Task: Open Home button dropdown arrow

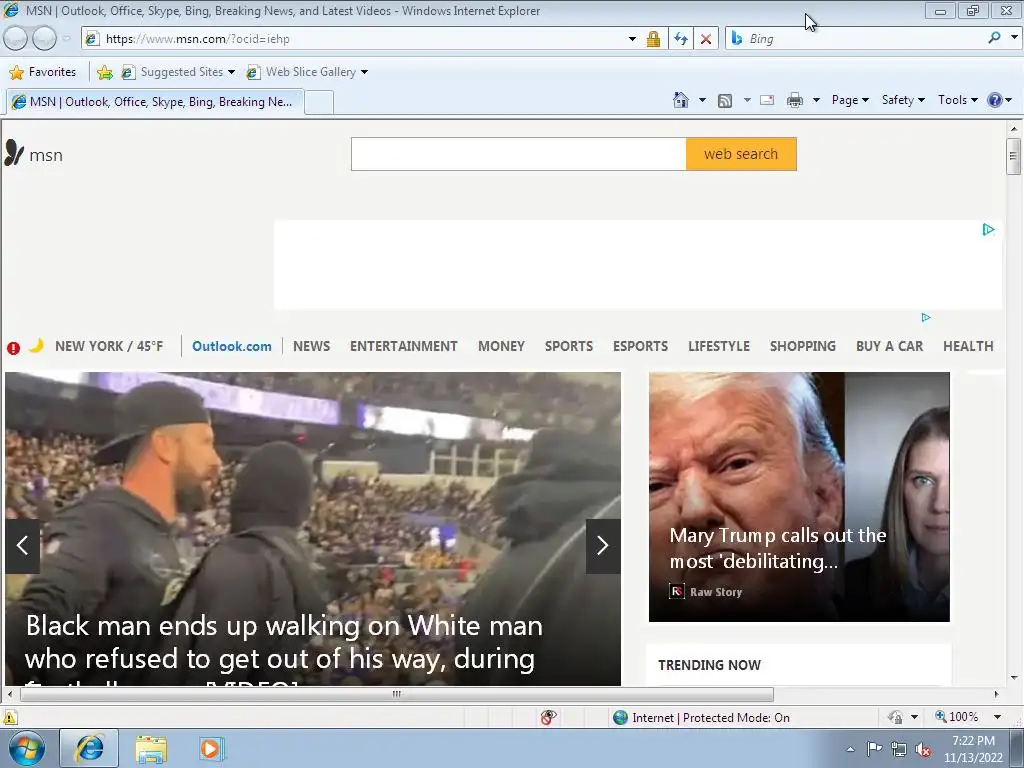Action: coord(702,100)
